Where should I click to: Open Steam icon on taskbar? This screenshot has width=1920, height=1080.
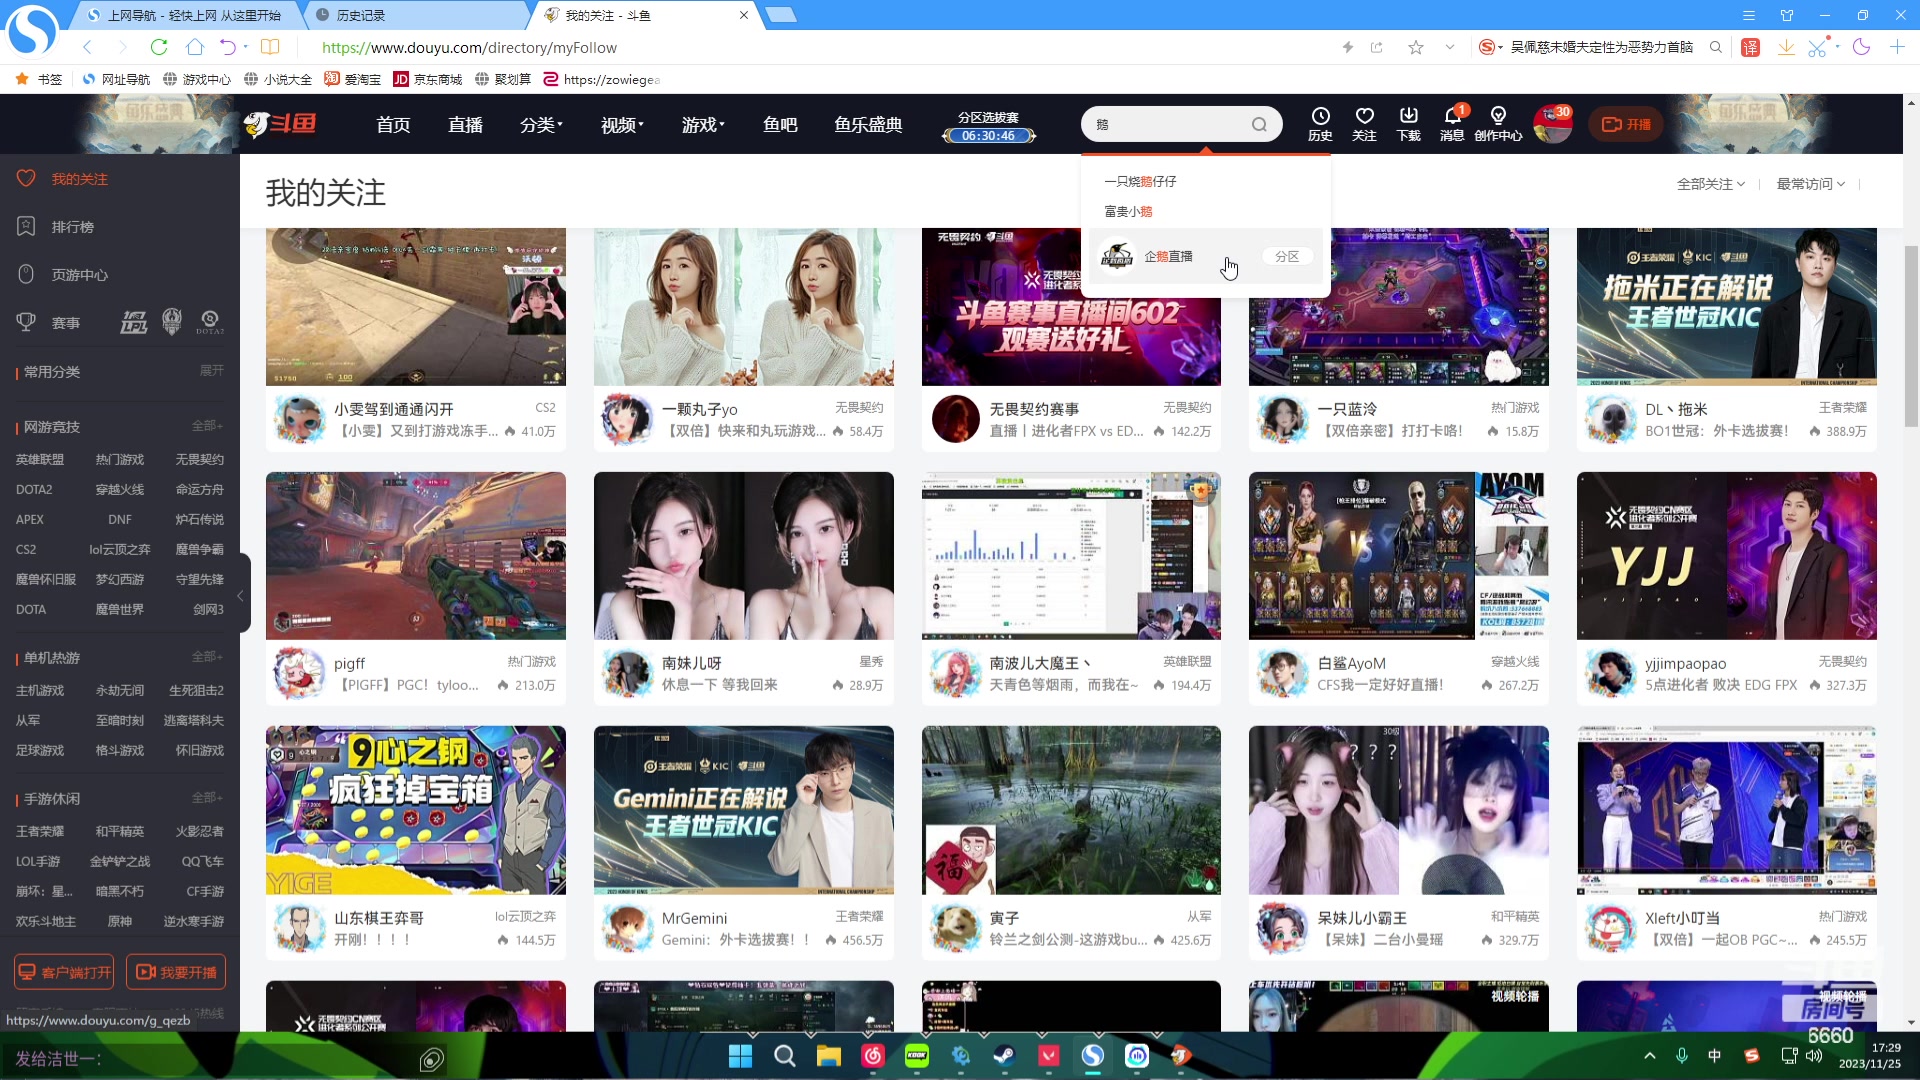[1003, 1056]
